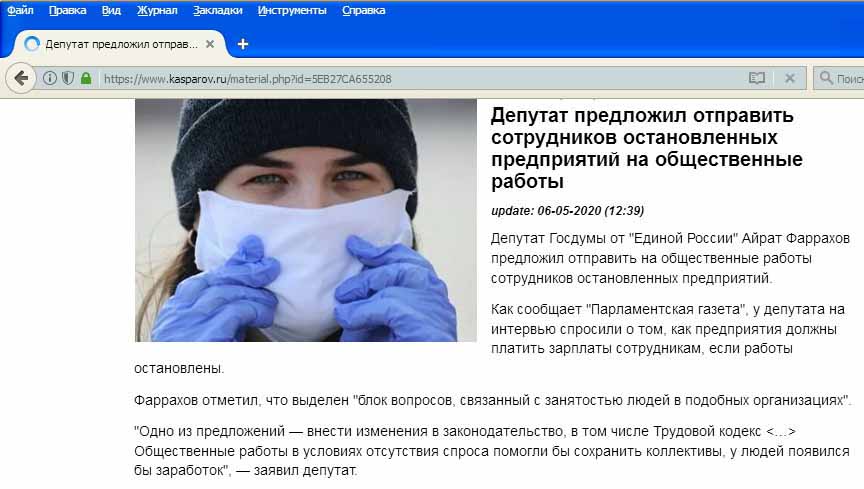Close the 'Депутат предложил отправ...' tab
Viewport: 864px width, 489px height.
(x=210, y=44)
